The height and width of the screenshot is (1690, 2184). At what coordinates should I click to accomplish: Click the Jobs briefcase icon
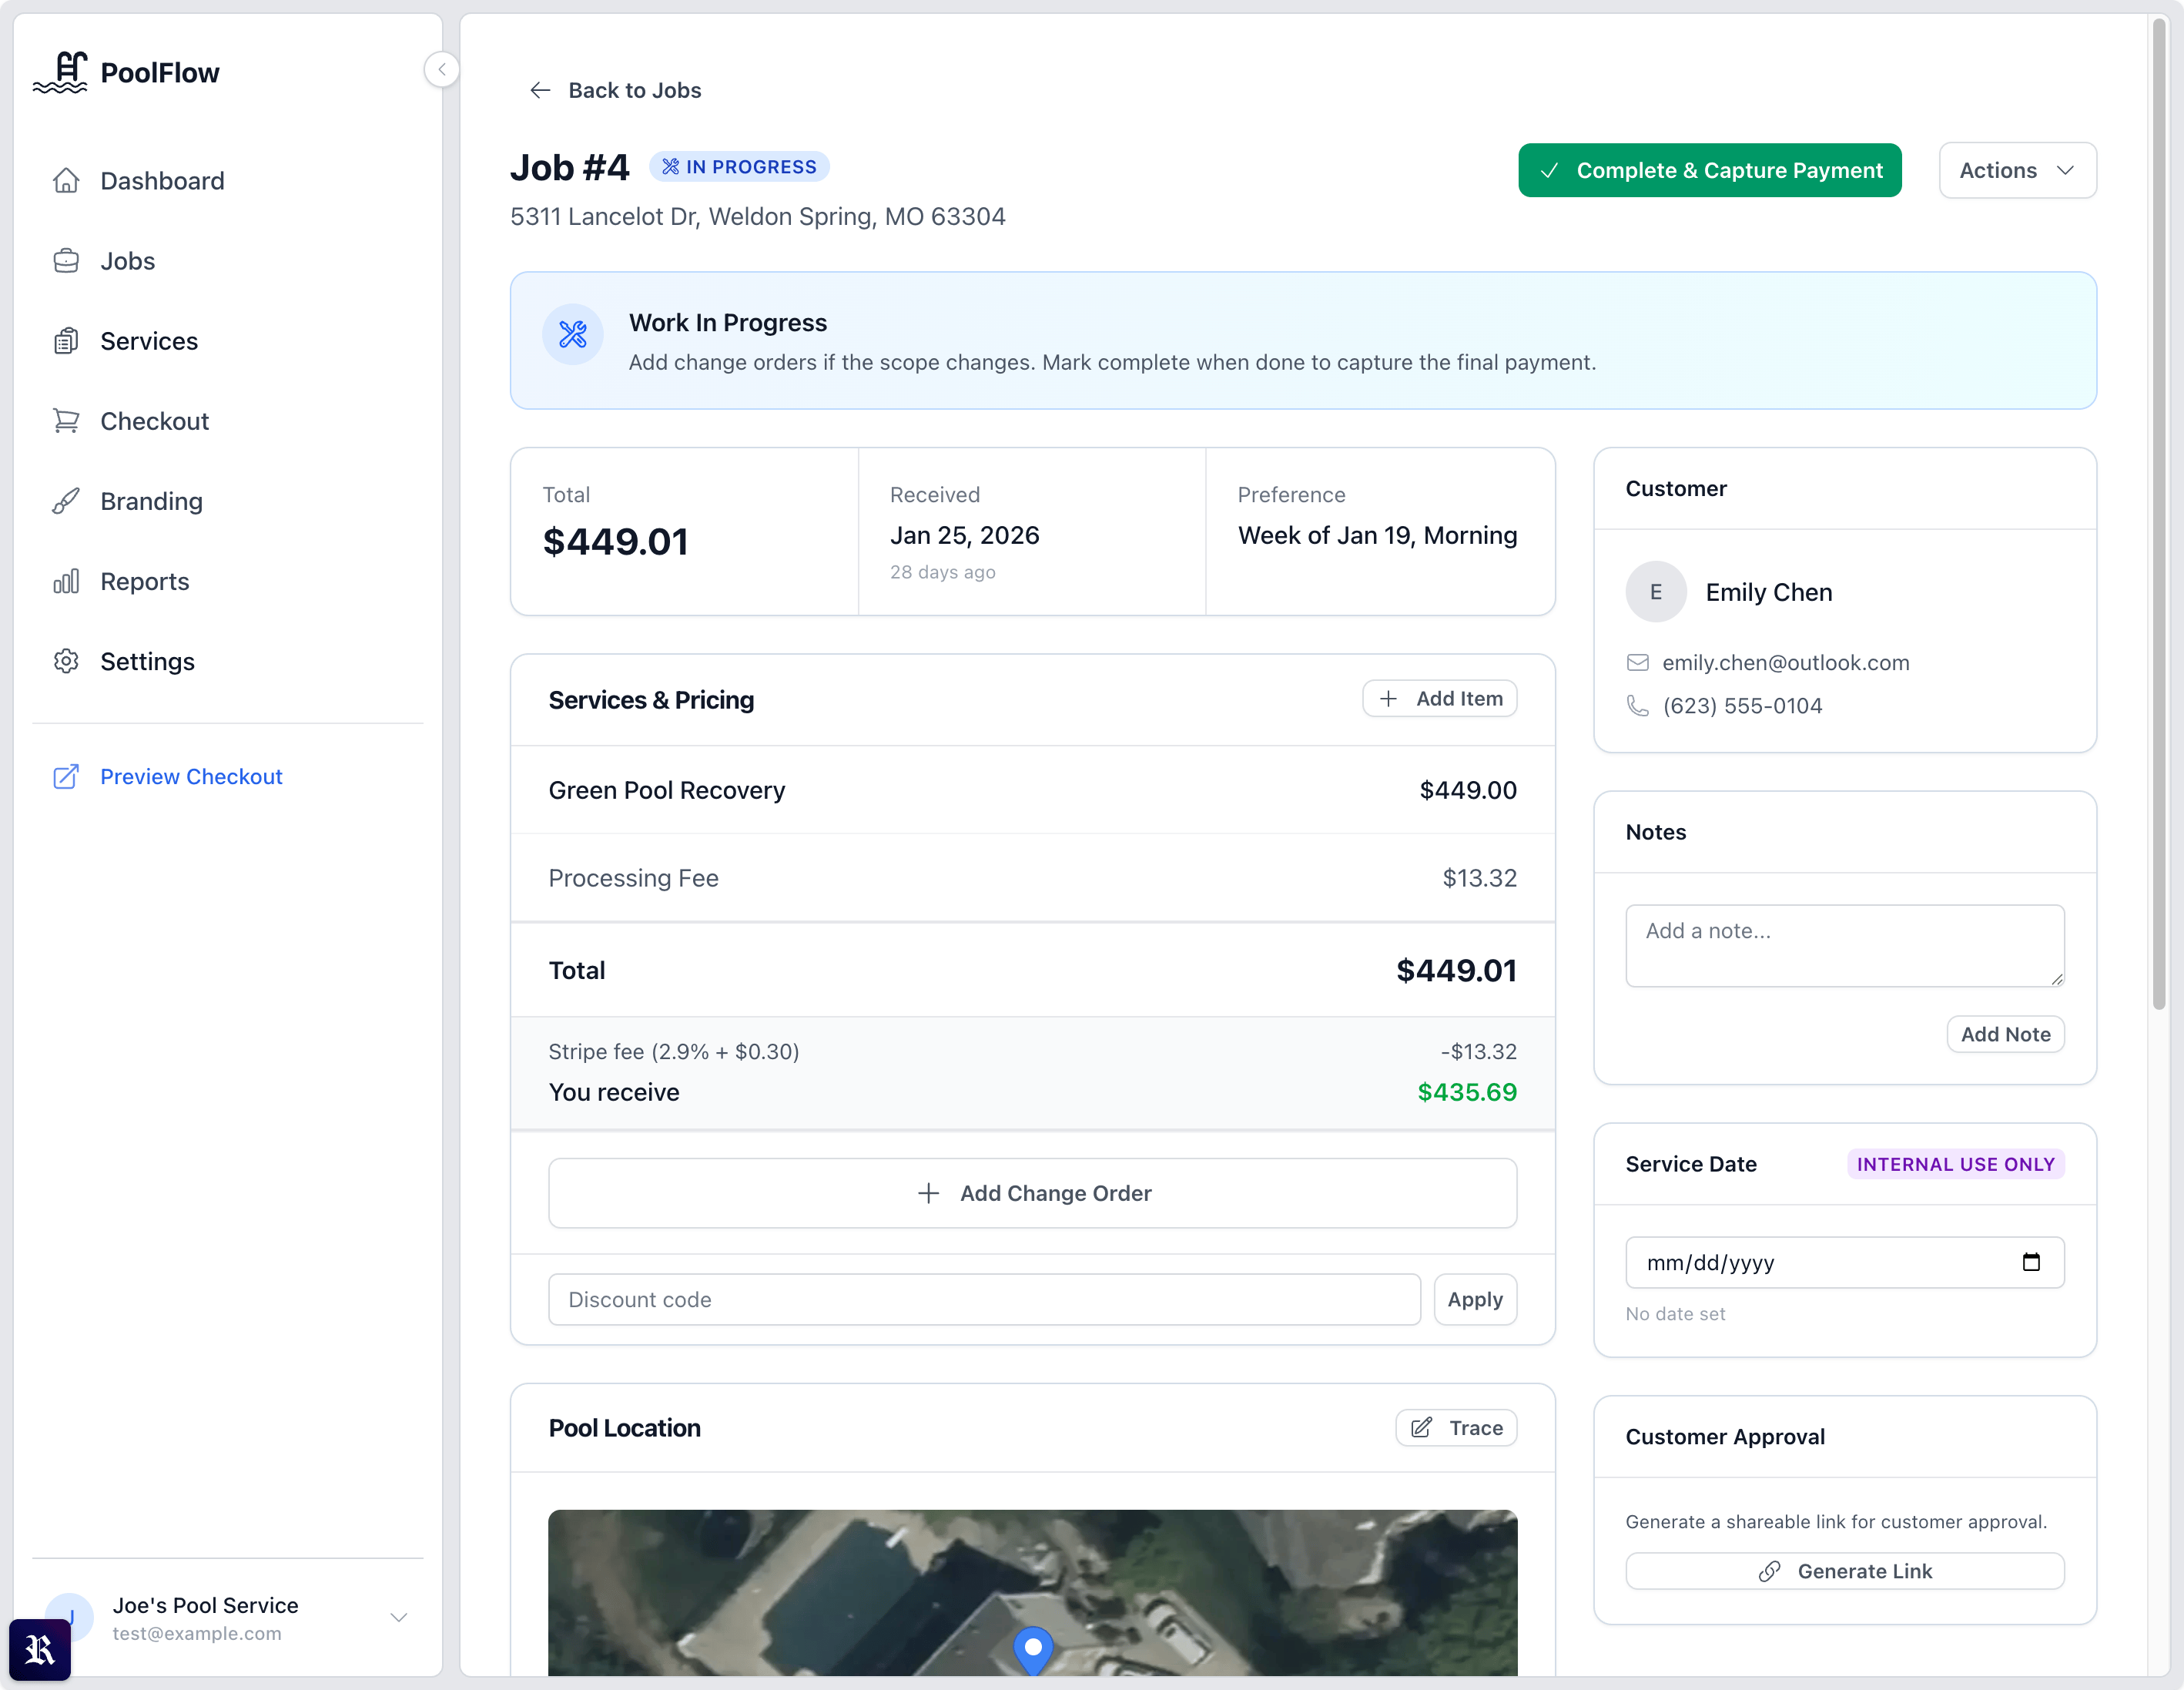[x=66, y=260]
